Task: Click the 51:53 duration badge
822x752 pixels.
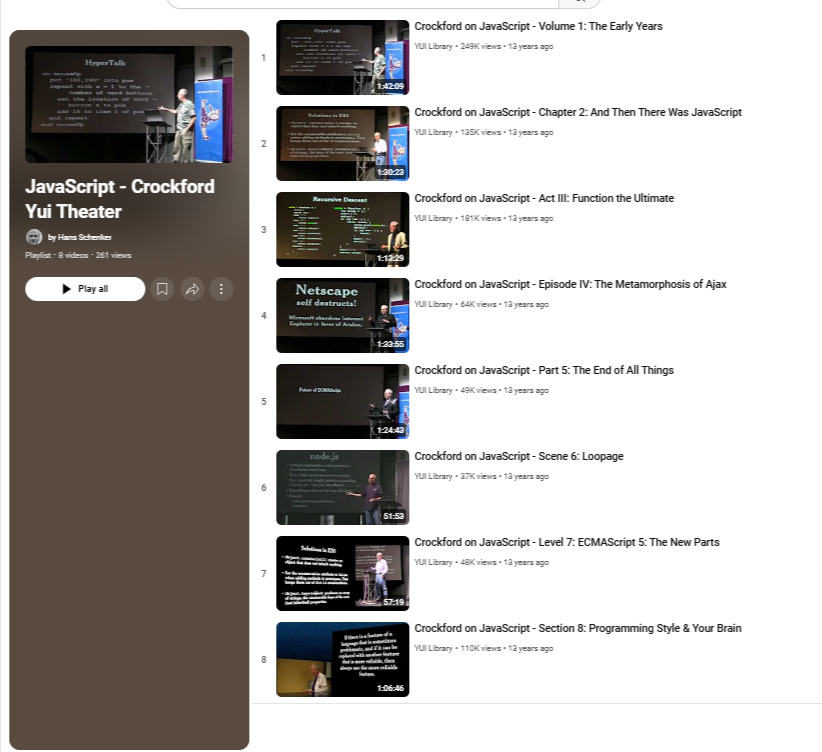Action: click(393, 516)
